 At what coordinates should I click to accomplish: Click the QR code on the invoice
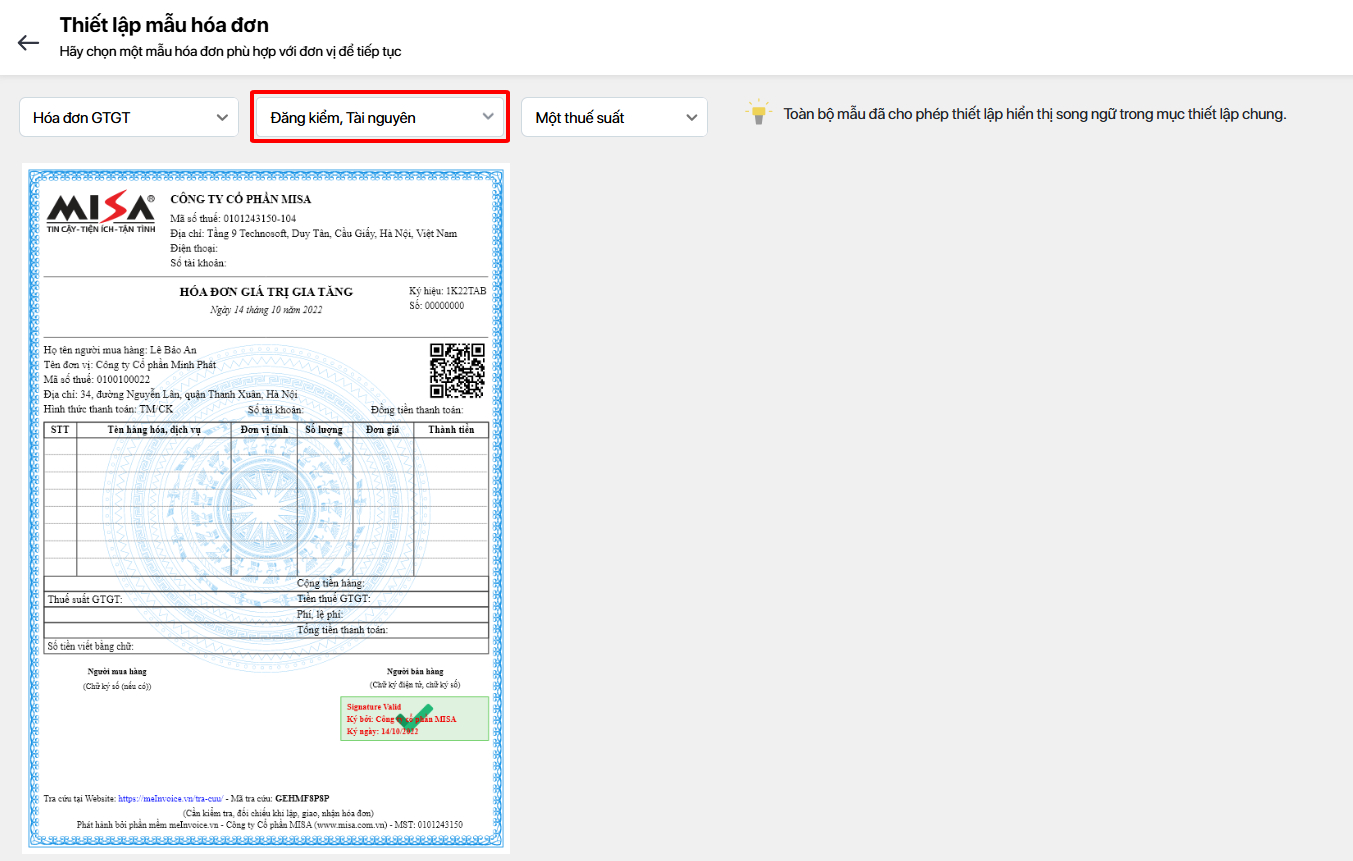[x=457, y=370]
